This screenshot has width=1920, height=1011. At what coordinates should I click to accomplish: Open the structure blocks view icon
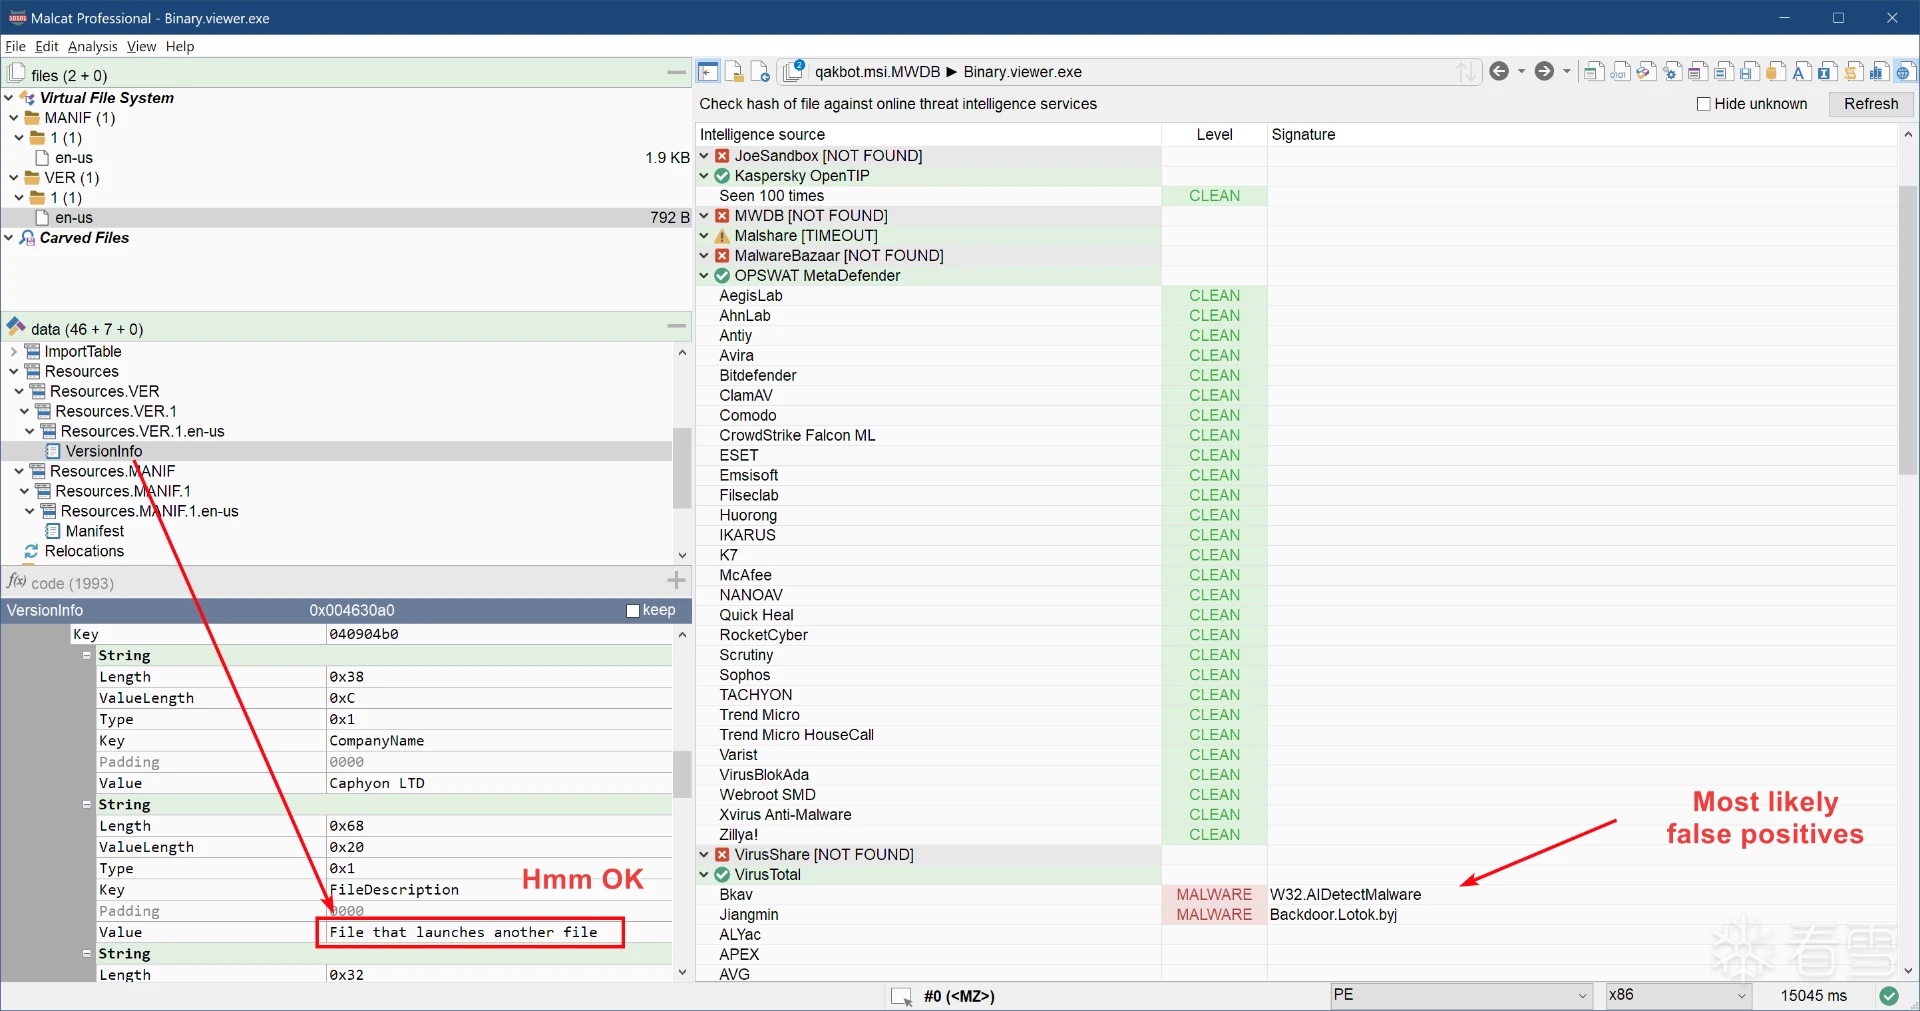click(1646, 71)
